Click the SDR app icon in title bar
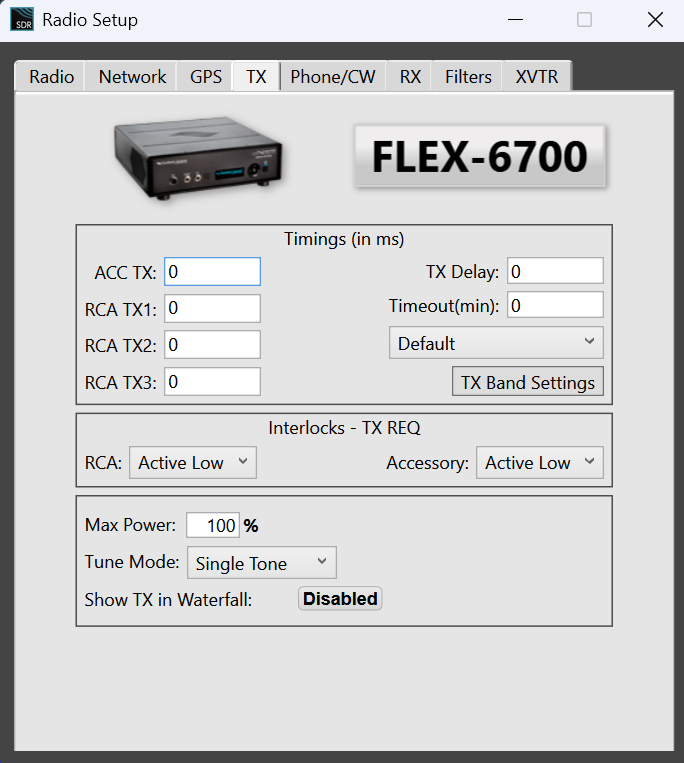The width and height of the screenshot is (684, 763). point(22,19)
